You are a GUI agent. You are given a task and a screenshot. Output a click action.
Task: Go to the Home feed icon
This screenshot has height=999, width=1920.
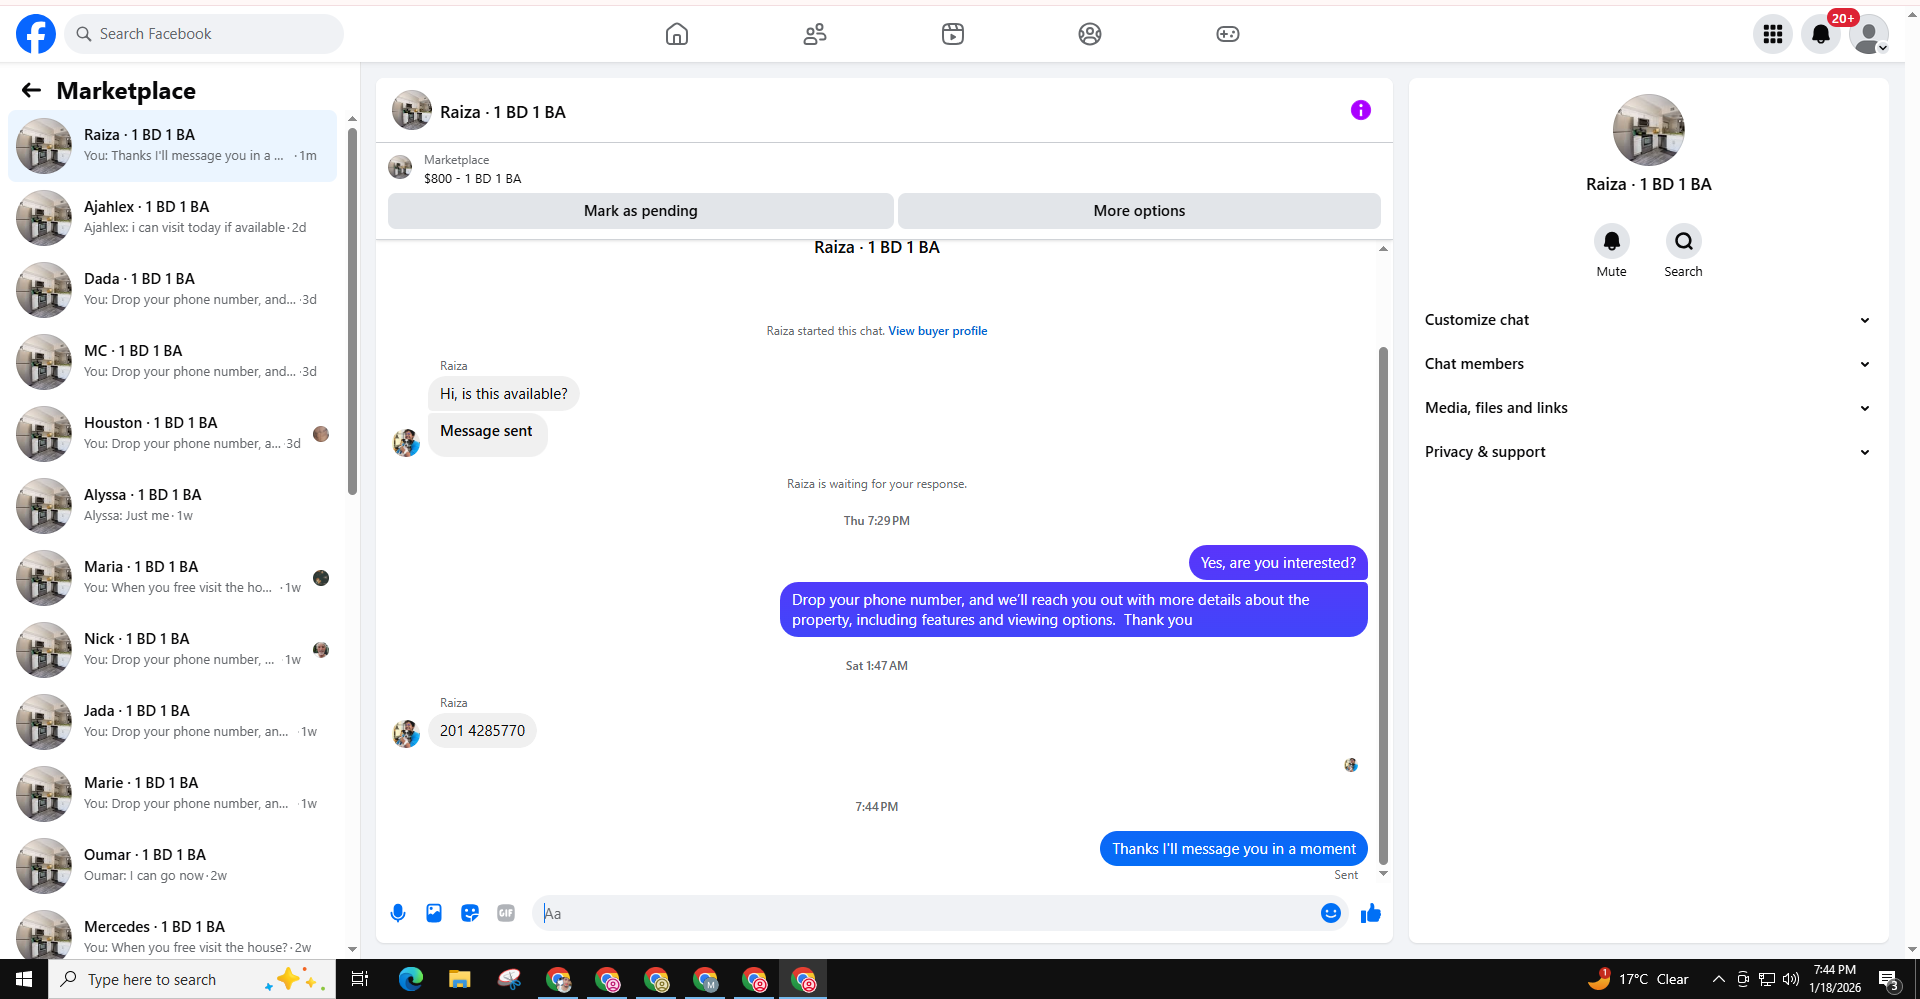pos(677,34)
